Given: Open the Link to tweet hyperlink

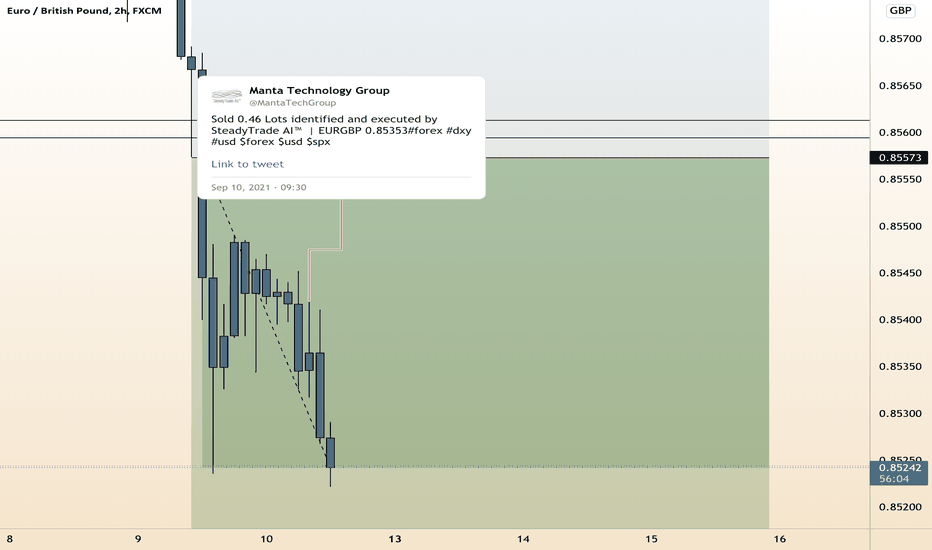Looking at the screenshot, I should click(x=247, y=164).
